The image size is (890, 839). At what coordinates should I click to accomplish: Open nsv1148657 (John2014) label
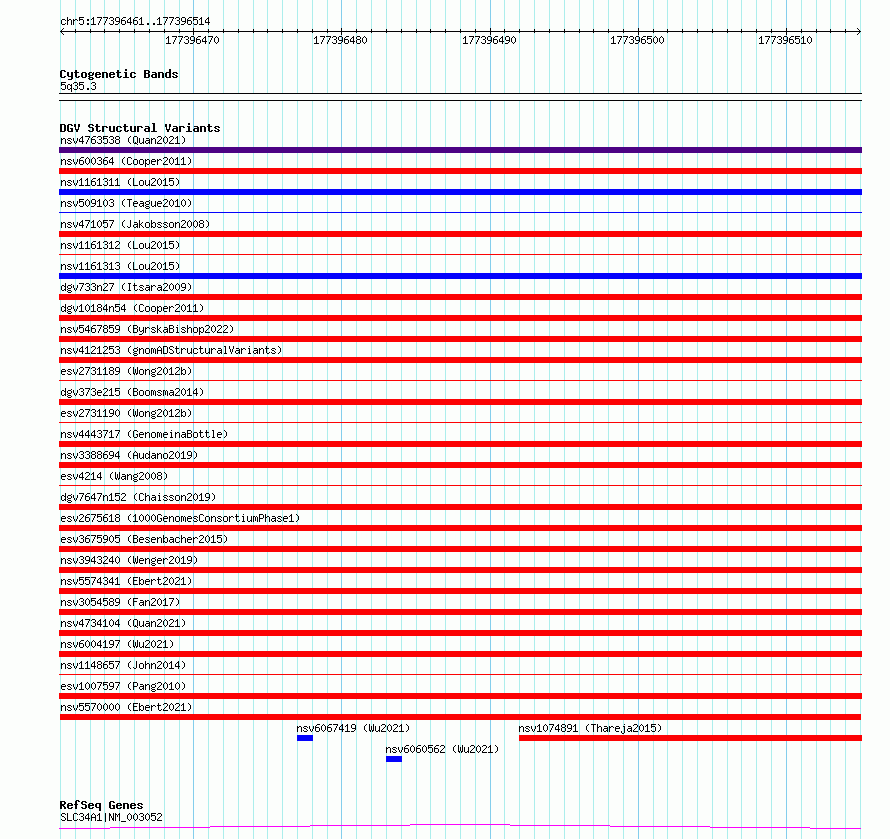[123, 665]
